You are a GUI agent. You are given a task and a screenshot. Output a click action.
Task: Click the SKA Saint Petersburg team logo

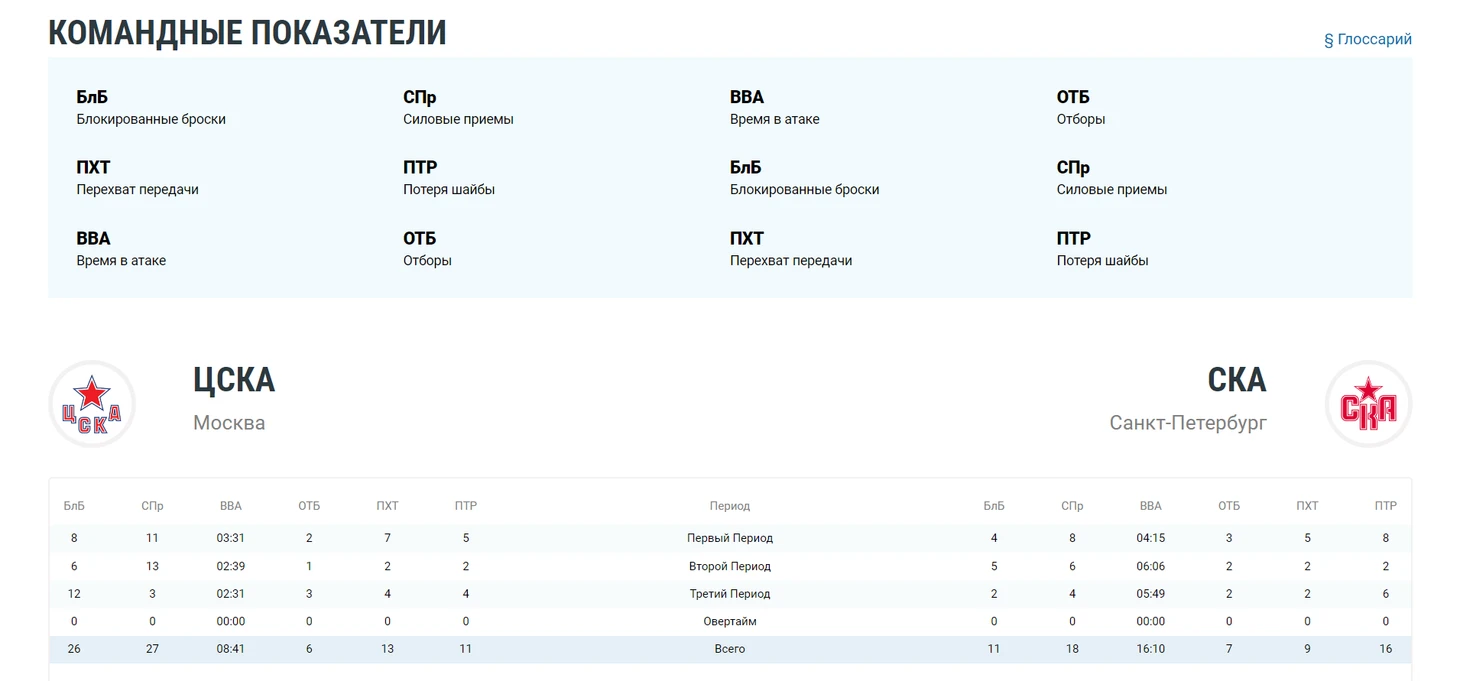click(x=1367, y=404)
